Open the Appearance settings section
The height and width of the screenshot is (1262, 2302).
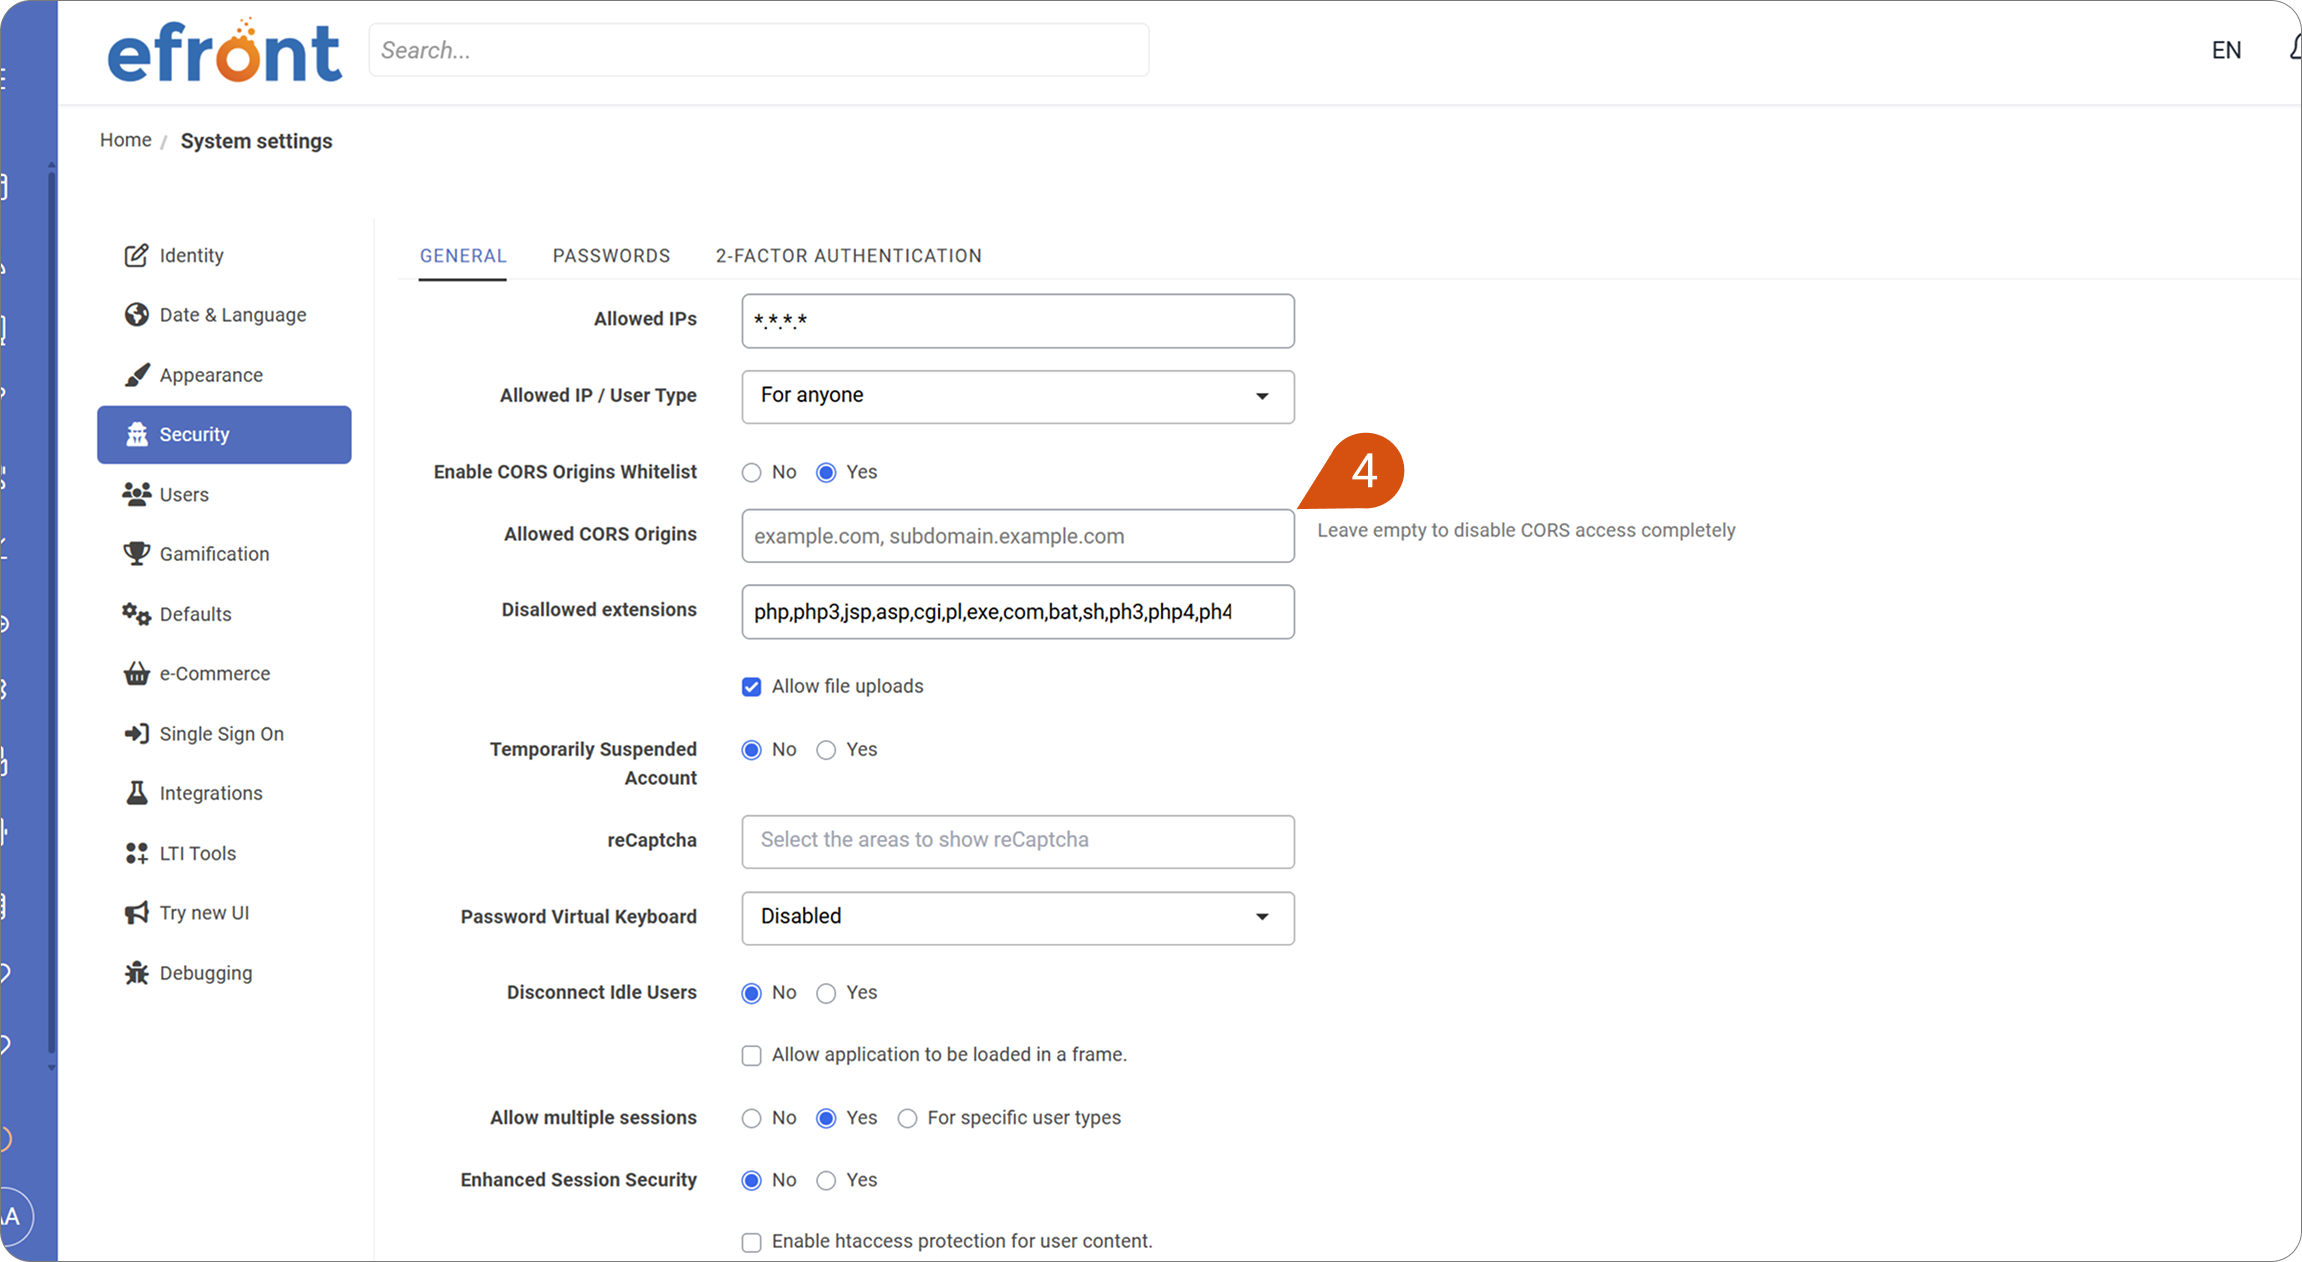click(x=224, y=375)
